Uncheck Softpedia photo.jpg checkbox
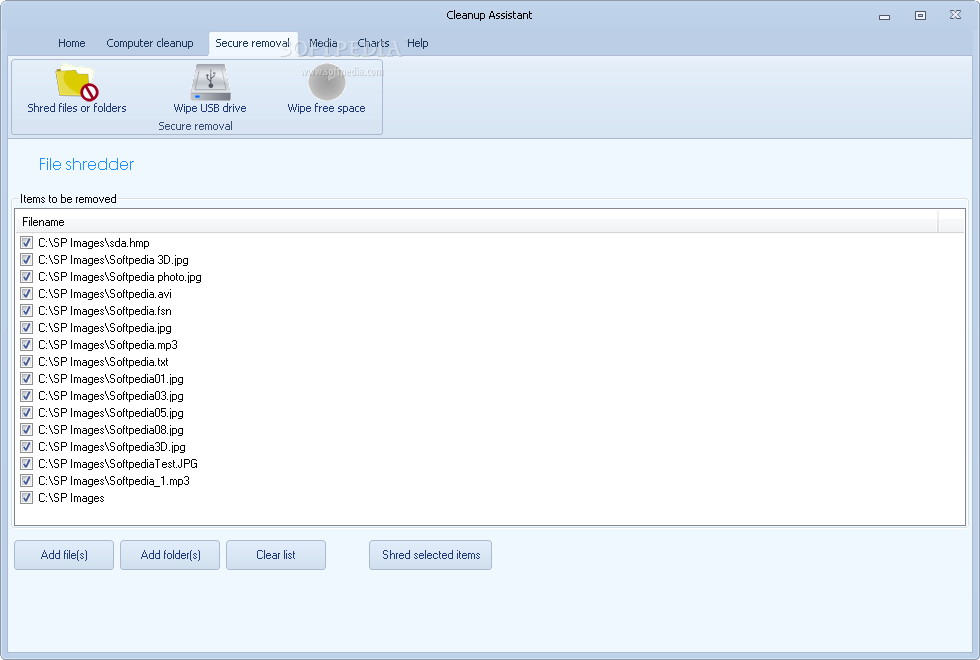This screenshot has width=980, height=660. 26,276
